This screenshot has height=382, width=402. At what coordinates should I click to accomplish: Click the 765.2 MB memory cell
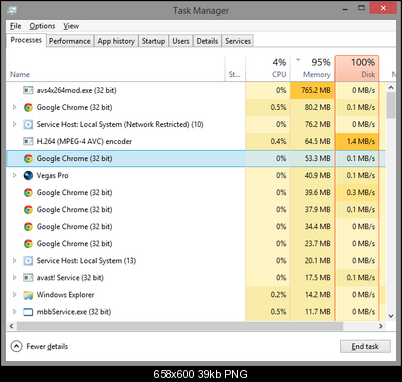pos(312,90)
